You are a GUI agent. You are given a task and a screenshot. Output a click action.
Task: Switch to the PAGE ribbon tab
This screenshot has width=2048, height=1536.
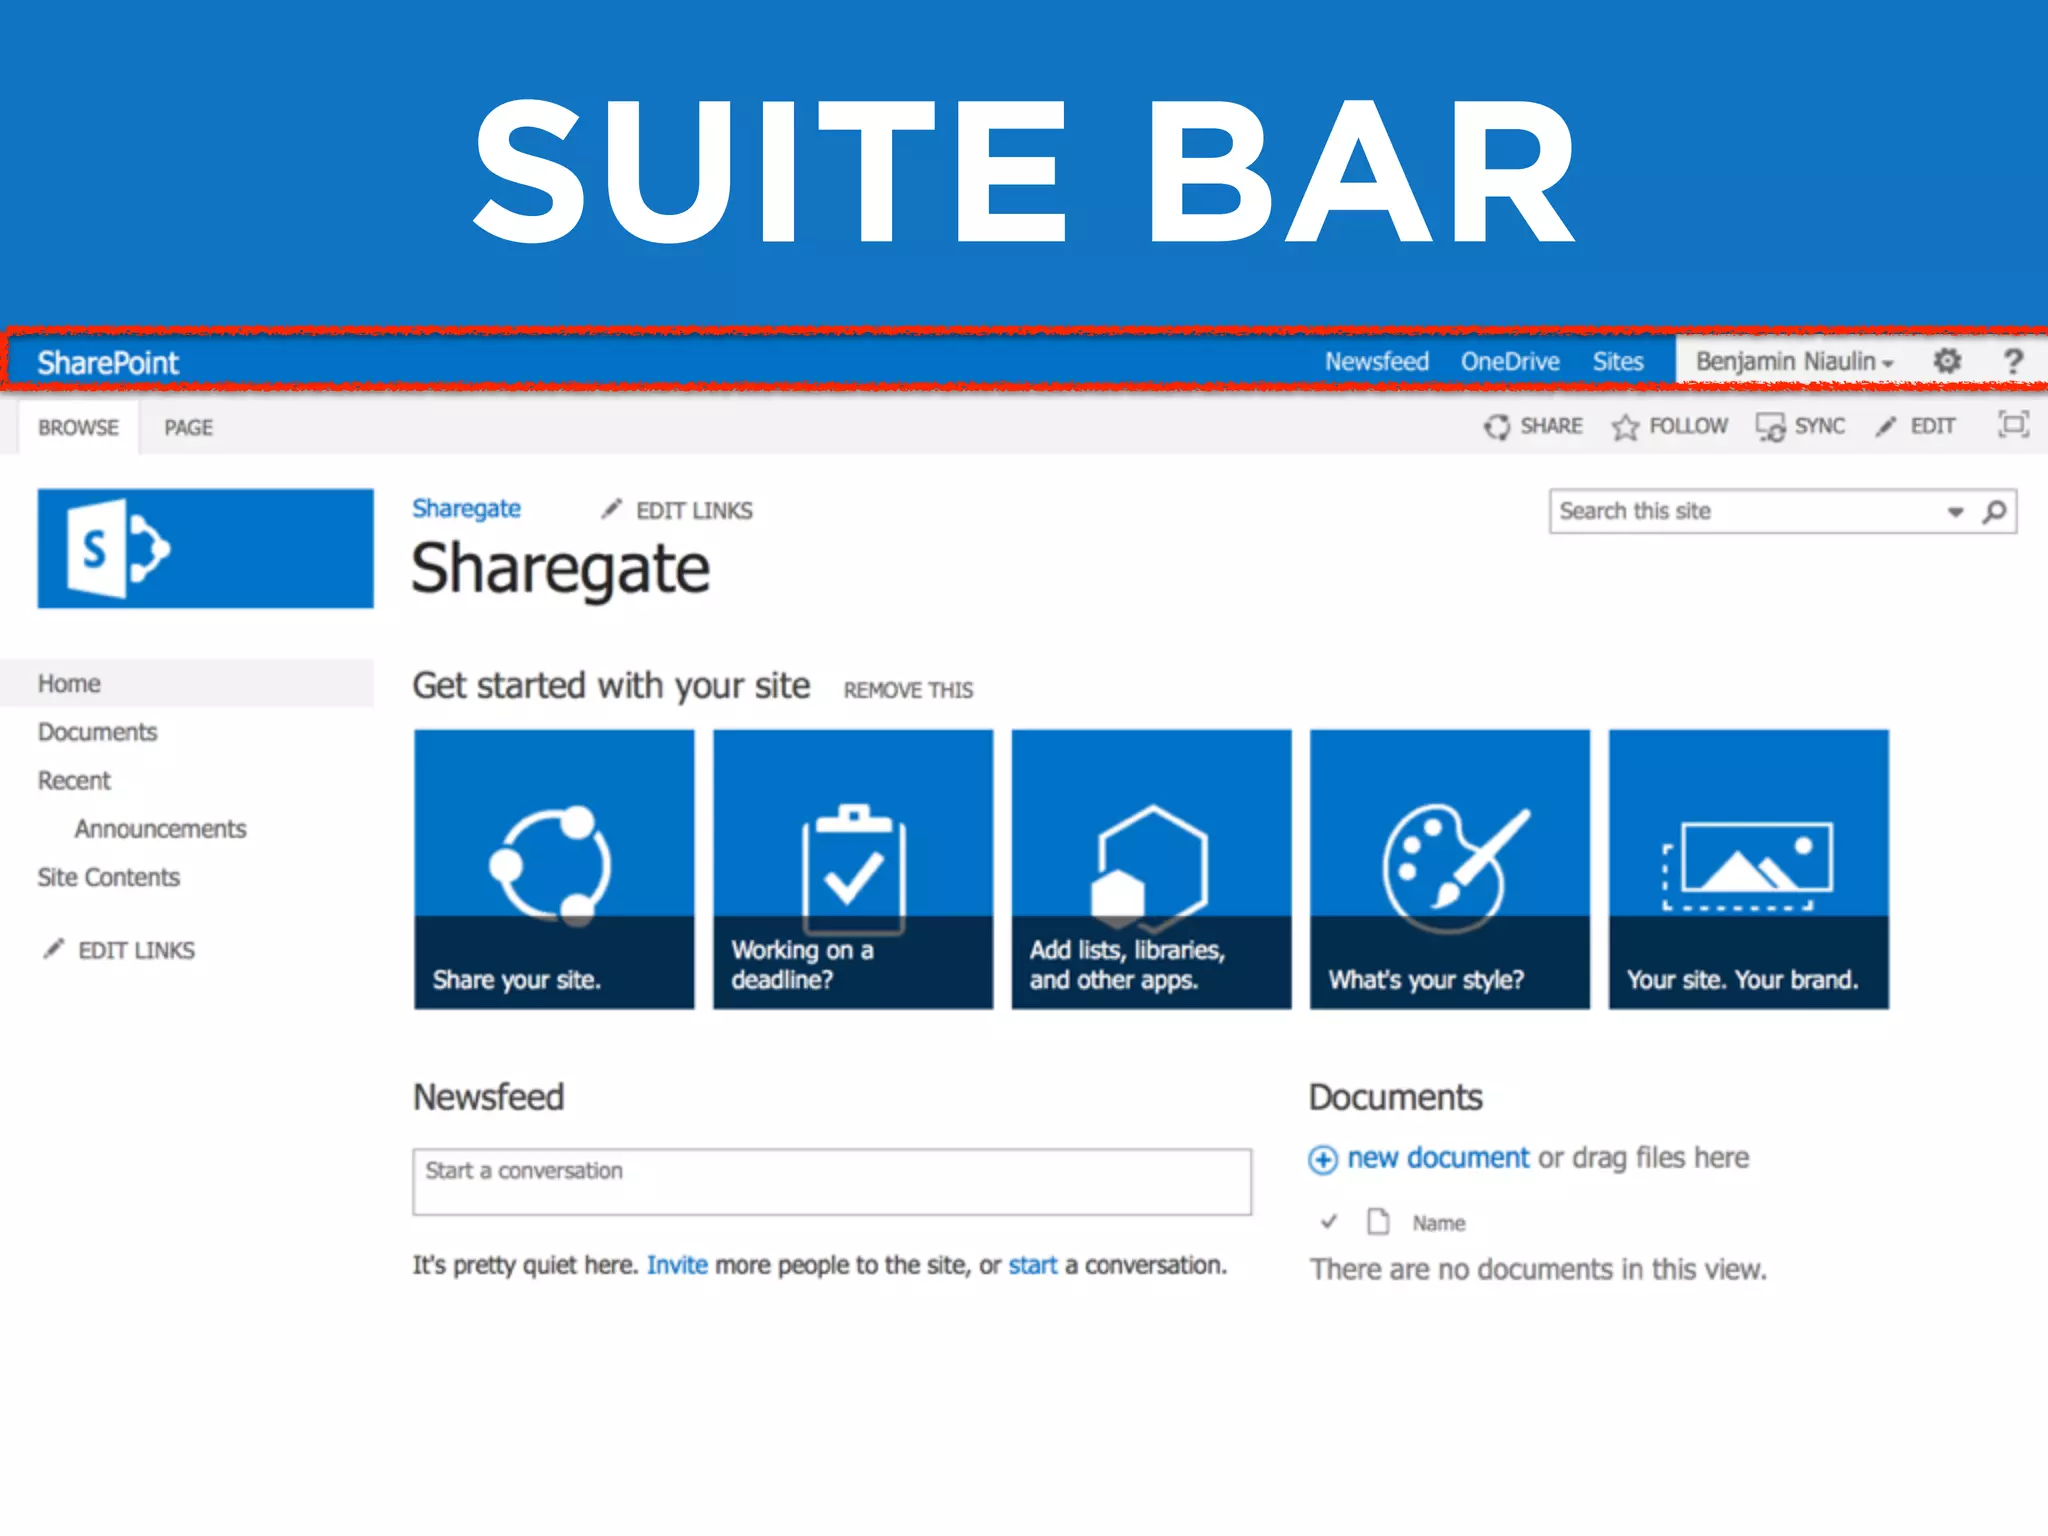[x=188, y=427]
